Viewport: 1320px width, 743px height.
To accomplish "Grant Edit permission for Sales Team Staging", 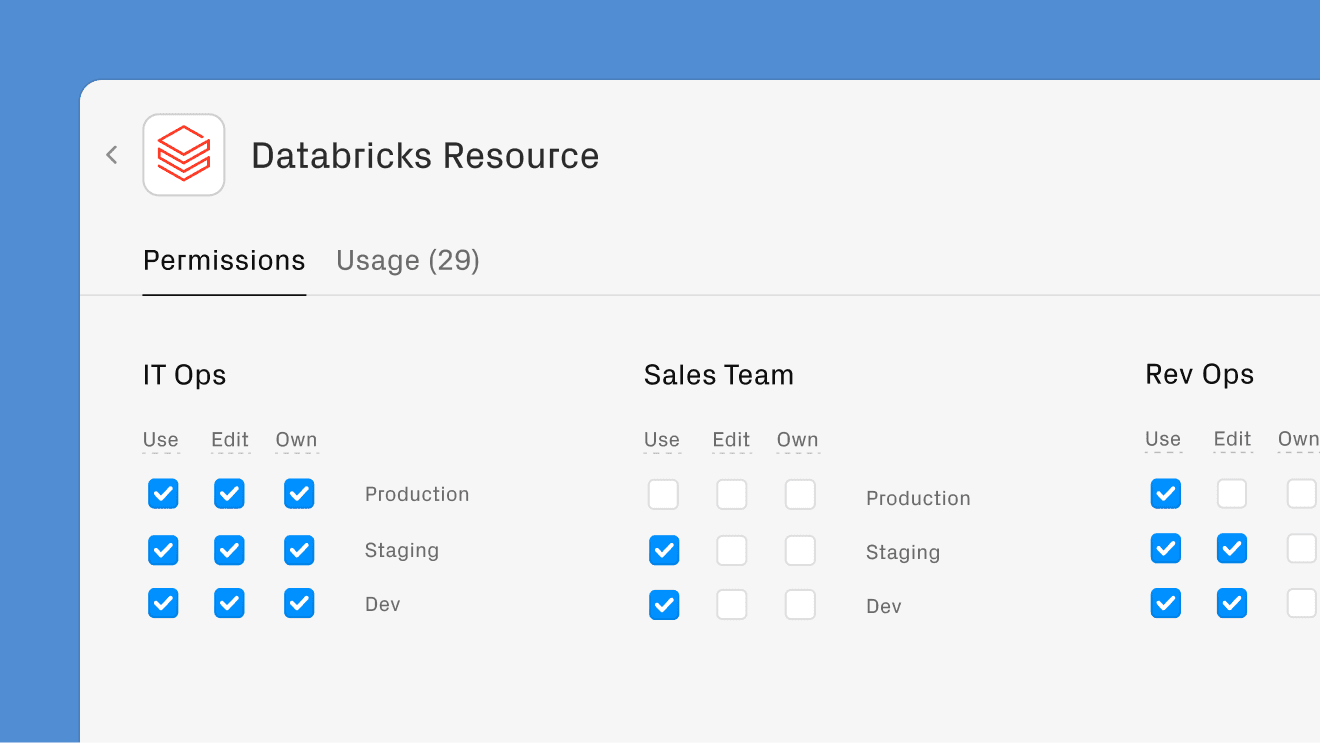I will pyautogui.click(x=731, y=550).
